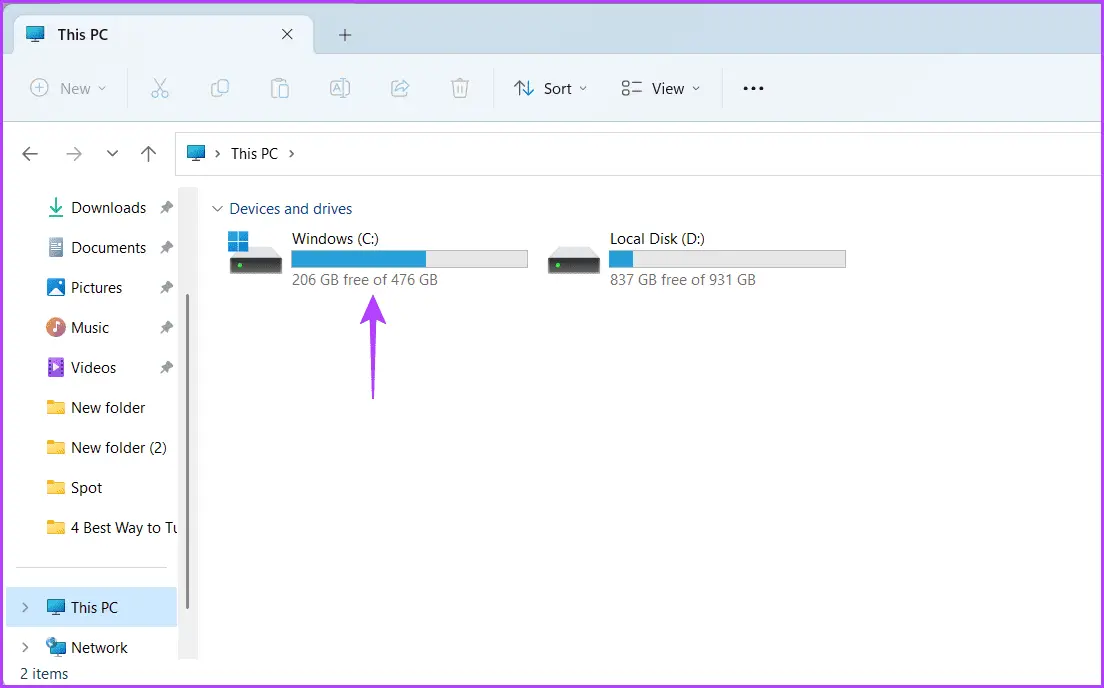Open the See more ellipsis menu
Viewport: 1104px width, 688px height.
(x=753, y=88)
